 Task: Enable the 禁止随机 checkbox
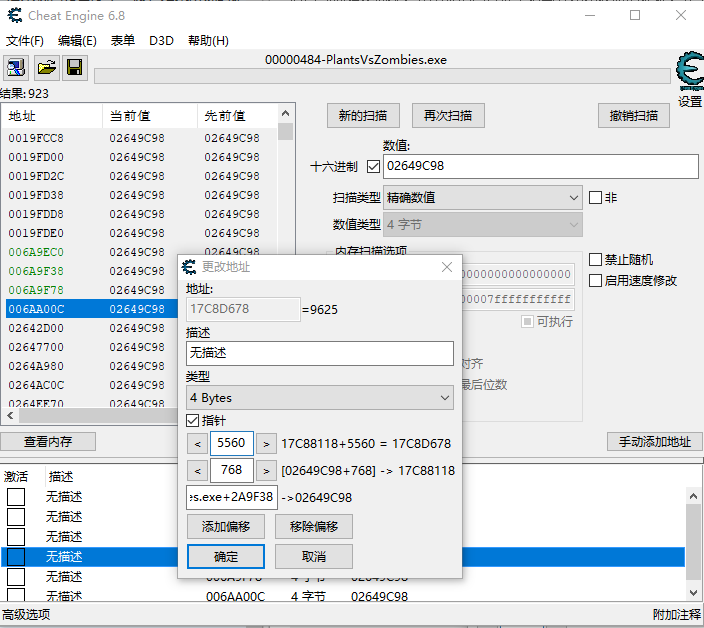tap(595, 259)
